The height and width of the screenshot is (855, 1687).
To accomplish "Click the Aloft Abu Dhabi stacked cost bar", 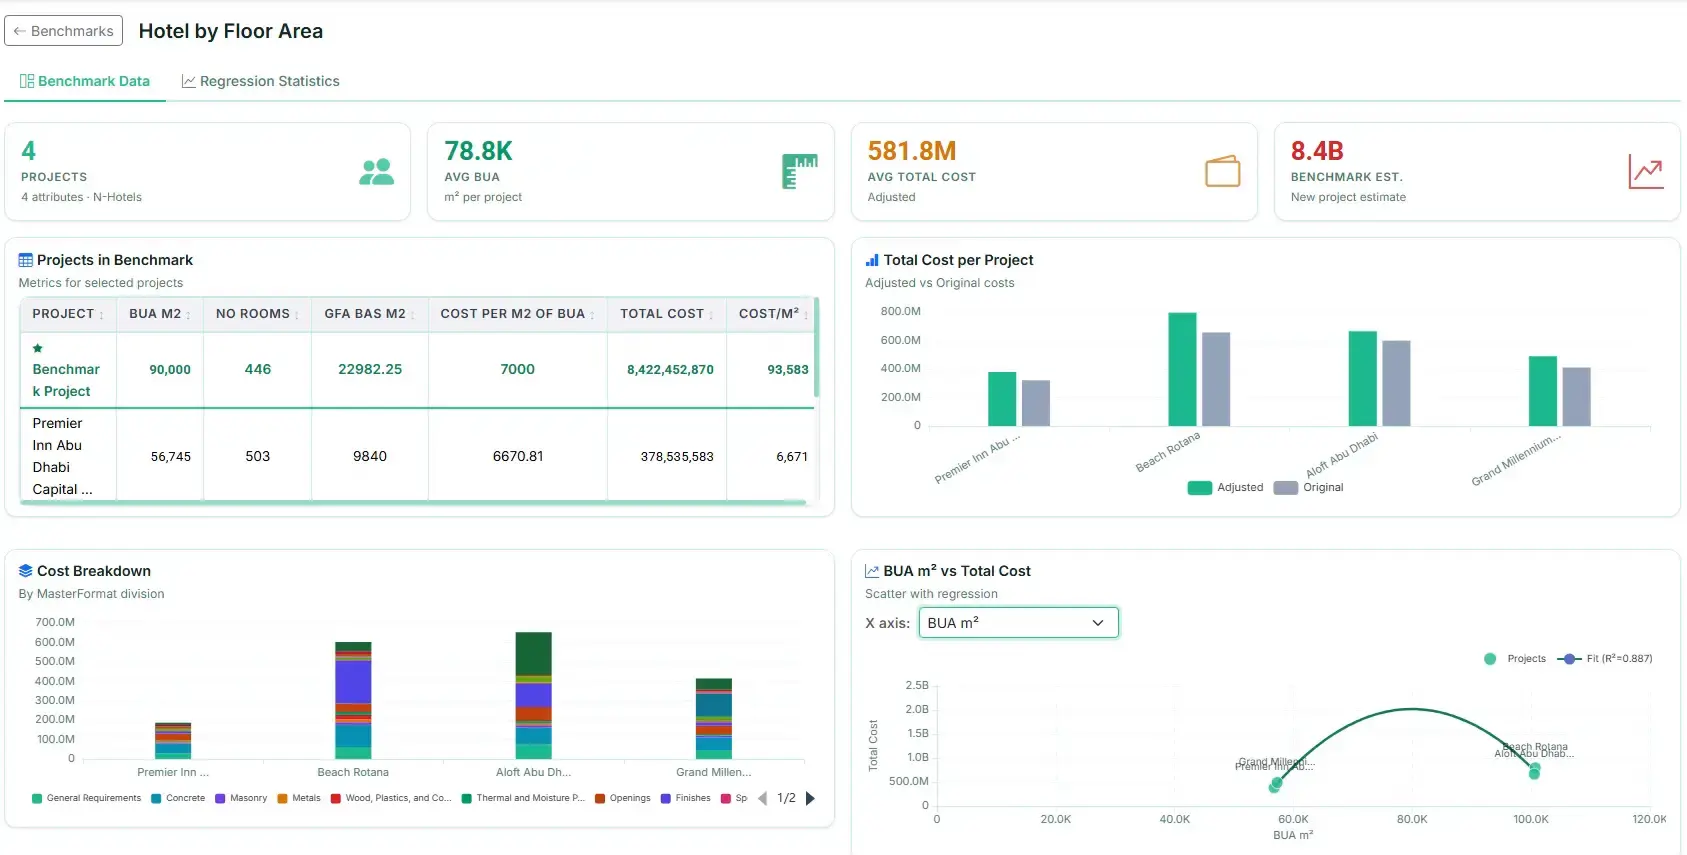I will click(534, 695).
